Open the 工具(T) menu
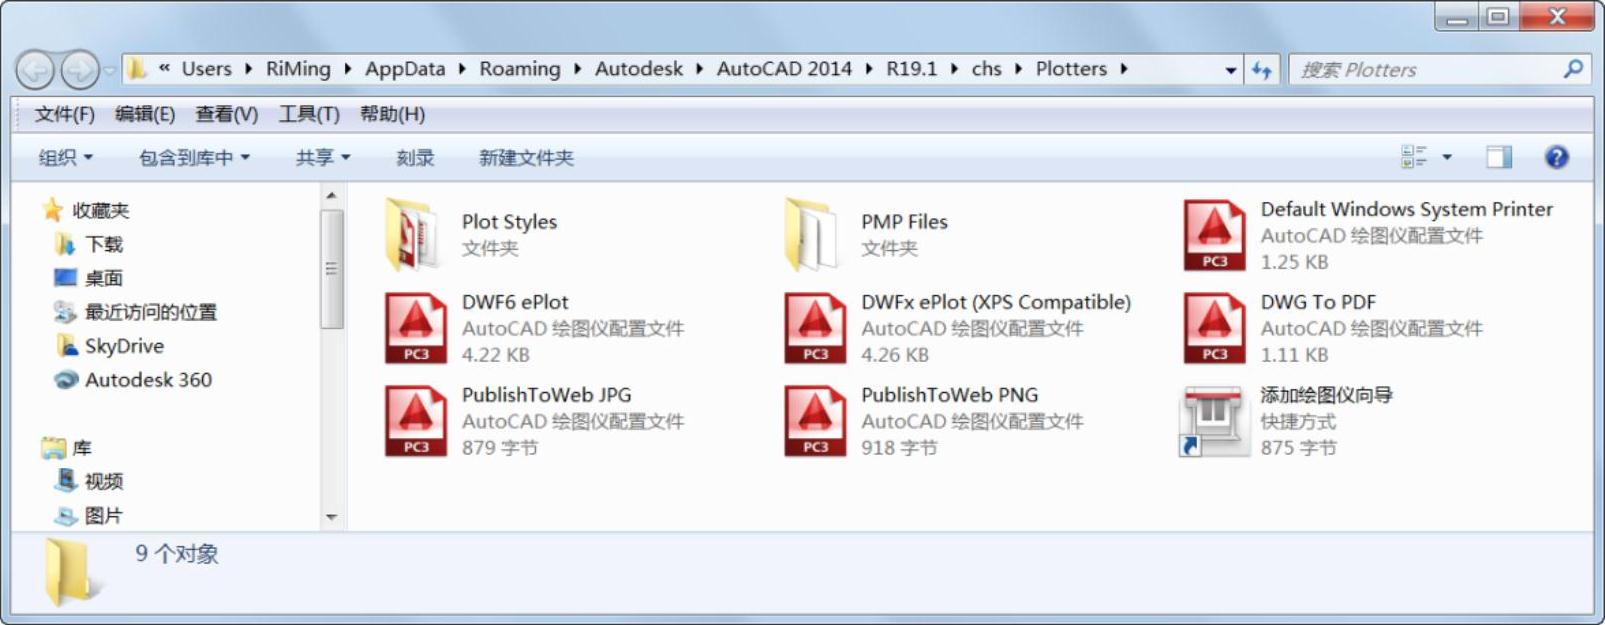Image resolution: width=1605 pixels, height=625 pixels. 309,114
